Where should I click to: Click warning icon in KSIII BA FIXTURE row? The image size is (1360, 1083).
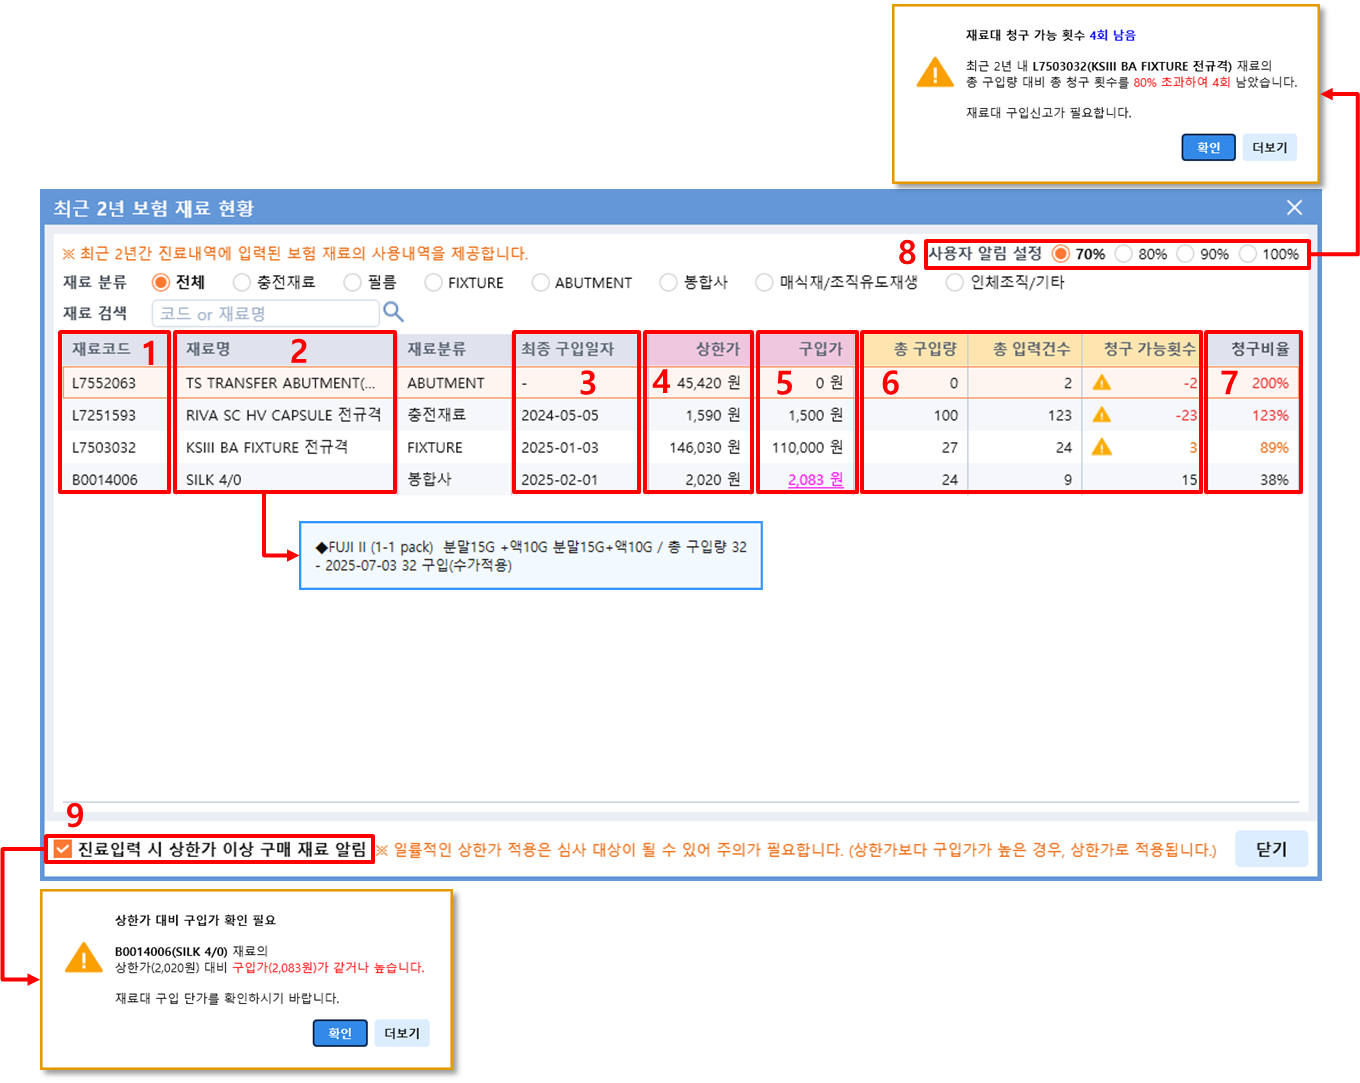click(1101, 447)
